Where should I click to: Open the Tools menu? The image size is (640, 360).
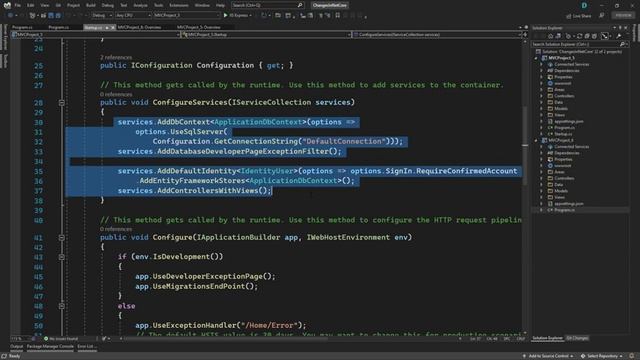[158, 5]
